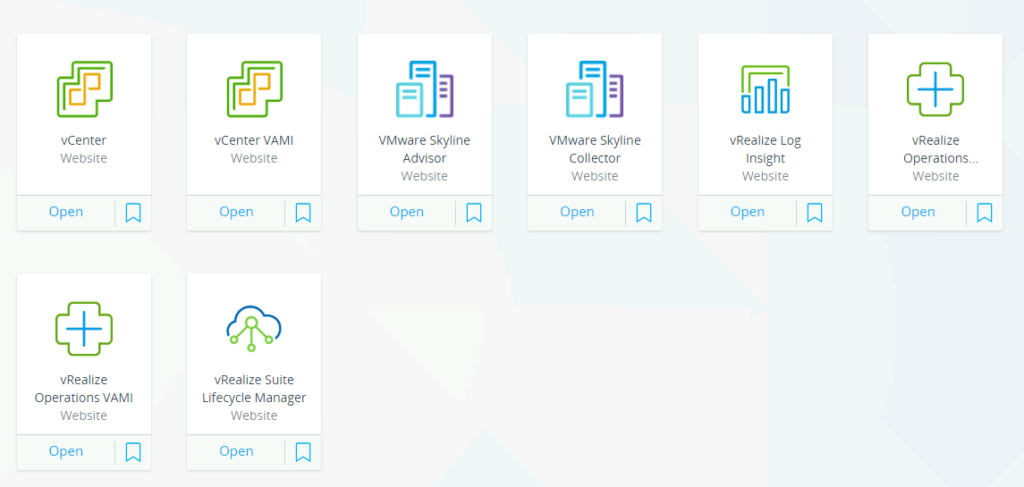The image size is (1024, 487).
Task: Bookmark VMware Skyline Collector
Action: pos(644,213)
